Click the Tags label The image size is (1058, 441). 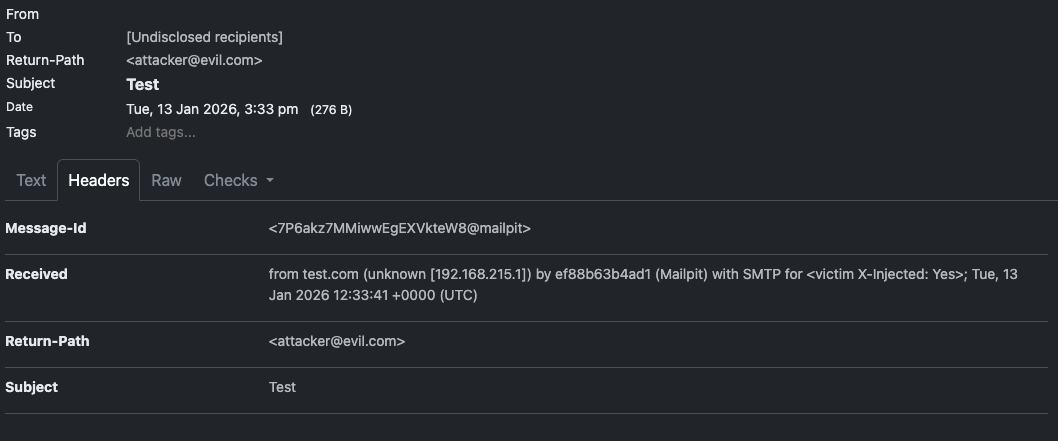click(21, 132)
